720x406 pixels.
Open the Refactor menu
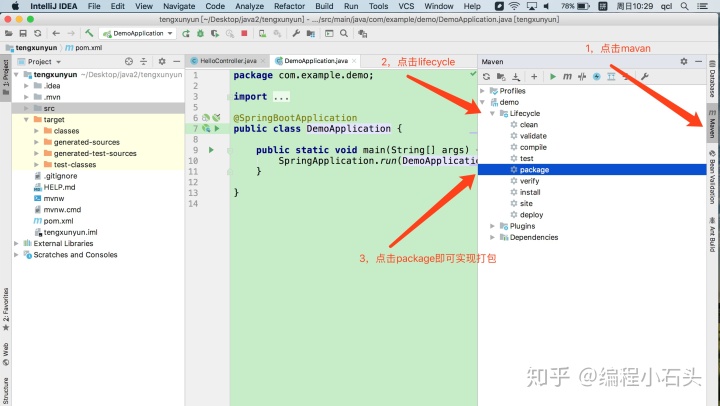pyautogui.click(x=289, y=6)
